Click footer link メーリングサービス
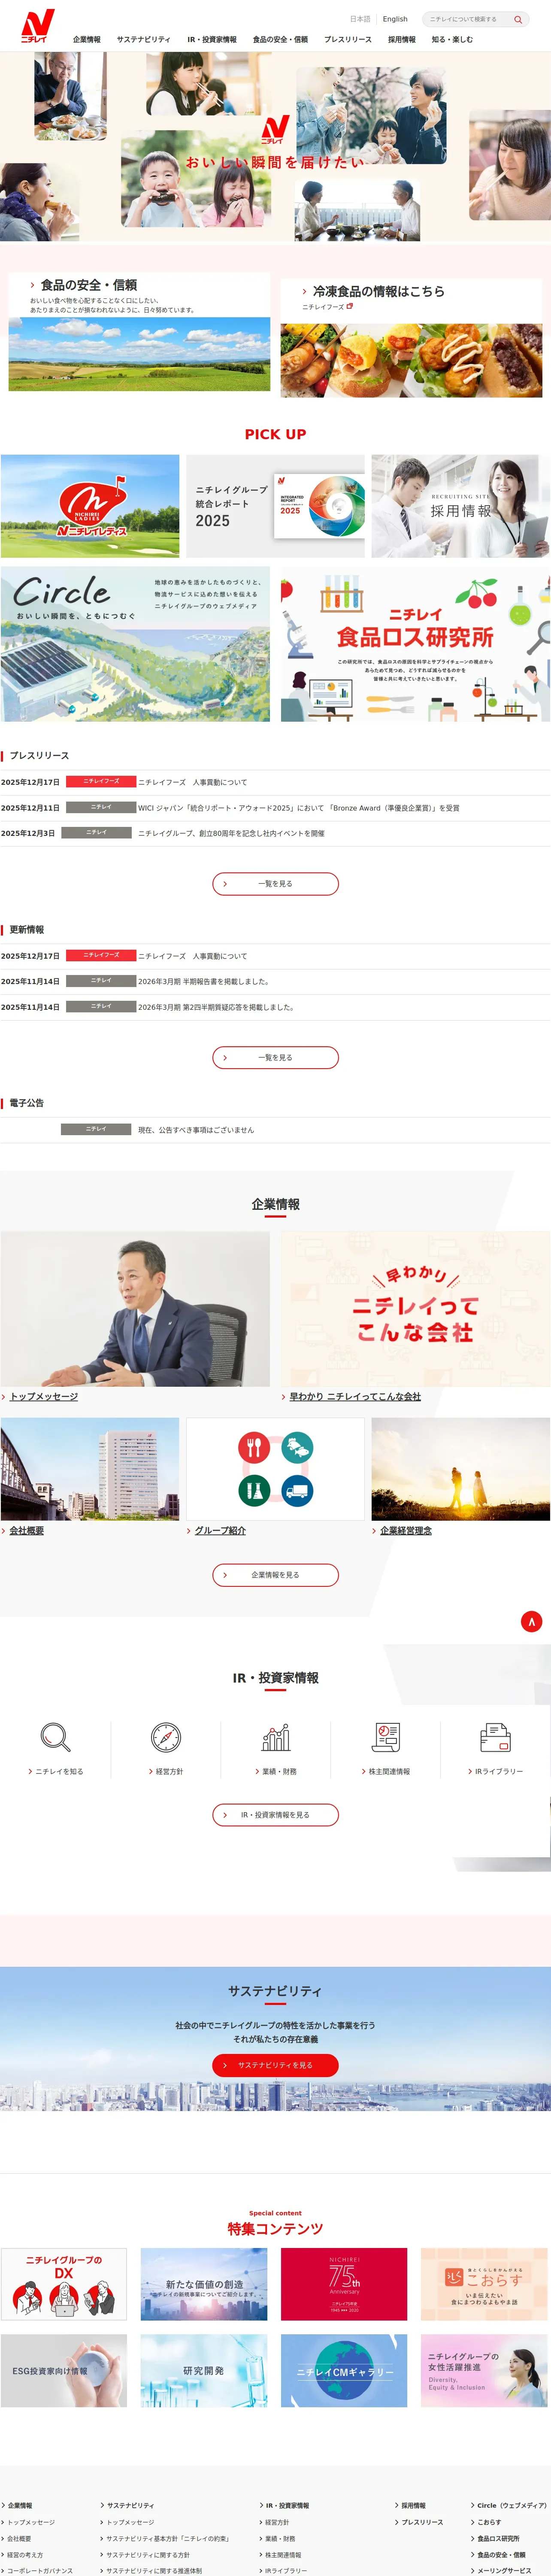 pyautogui.click(x=504, y=2570)
